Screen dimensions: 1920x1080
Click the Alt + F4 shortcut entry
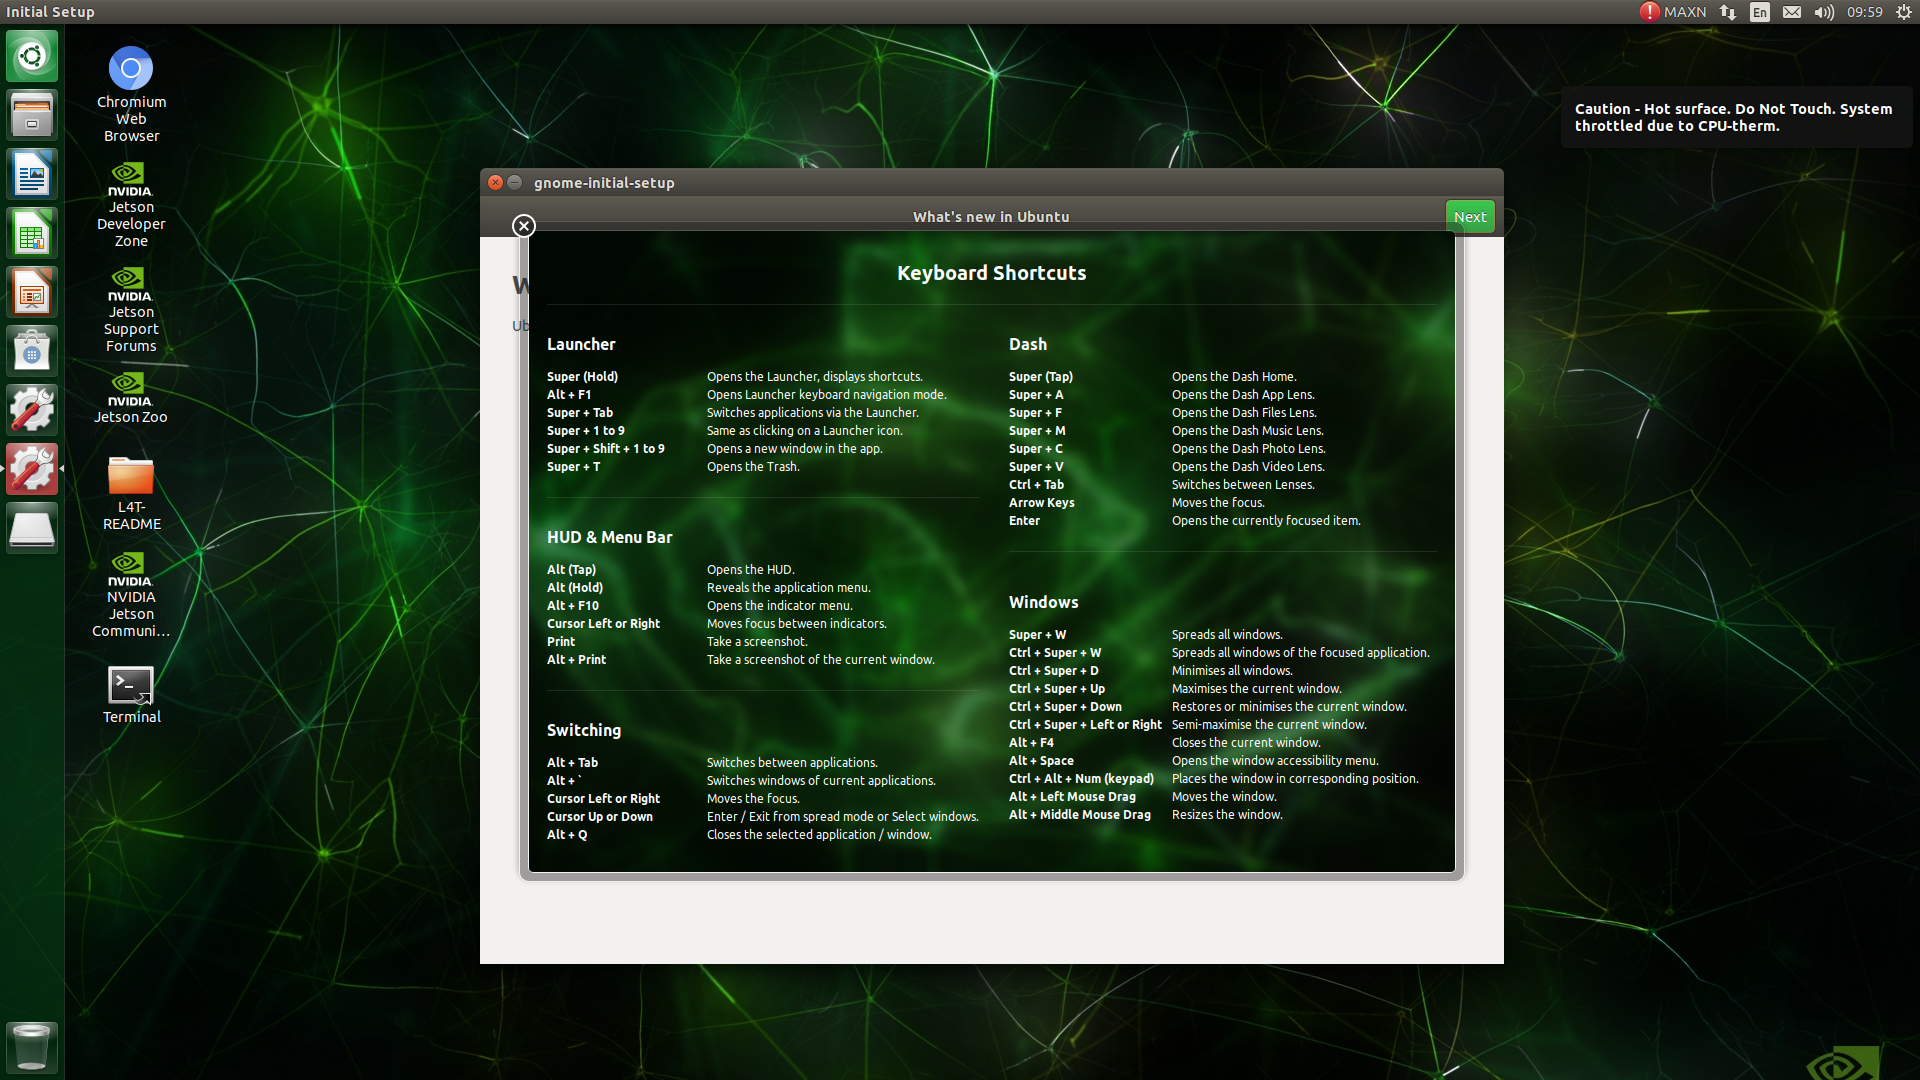pos(1031,743)
